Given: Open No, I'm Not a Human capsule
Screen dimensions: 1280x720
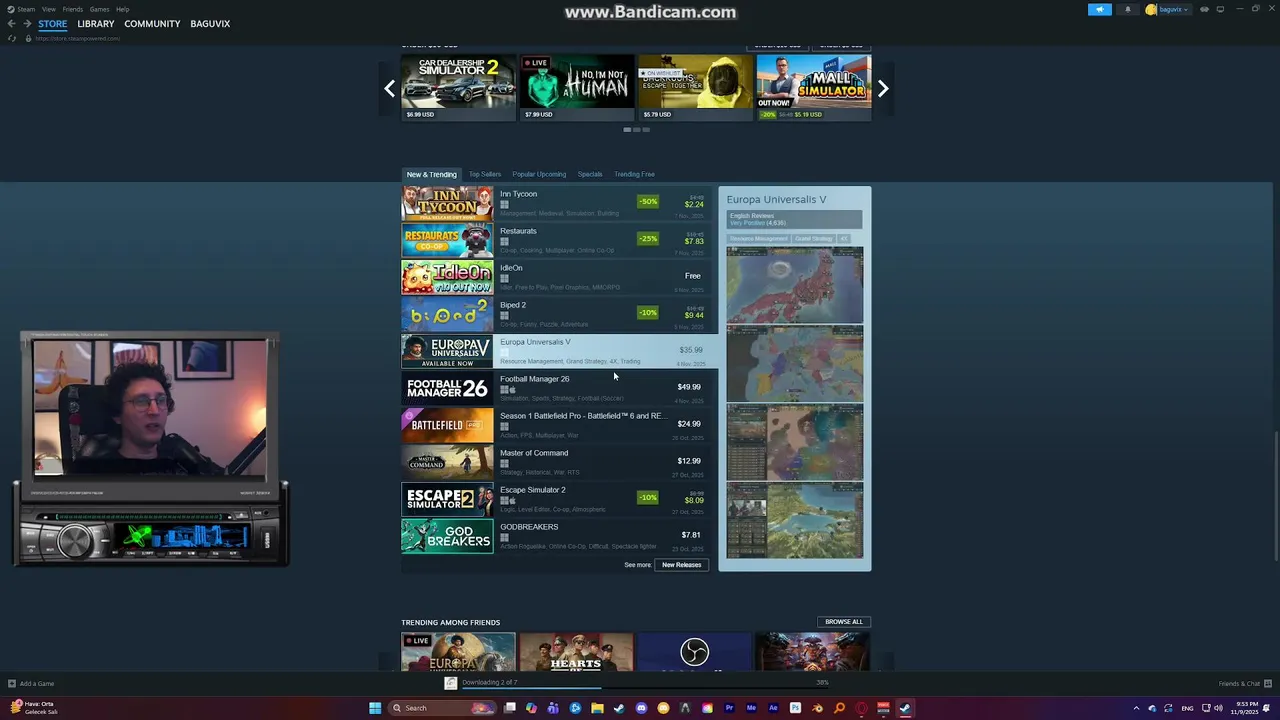Looking at the screenshot, I should coord(577,87).
